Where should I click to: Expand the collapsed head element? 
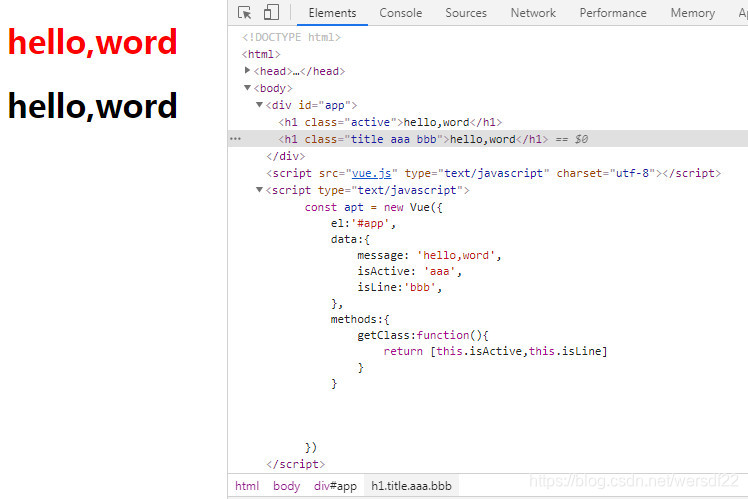(247, 71)
